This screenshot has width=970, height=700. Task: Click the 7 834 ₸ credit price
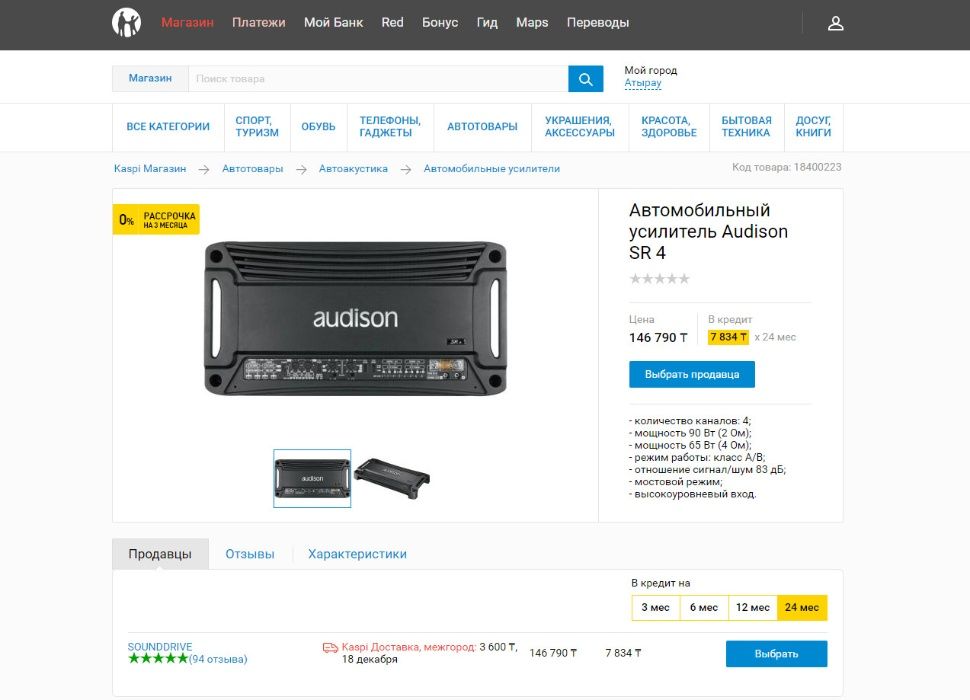pyautogui.click(x=728, y=337)
